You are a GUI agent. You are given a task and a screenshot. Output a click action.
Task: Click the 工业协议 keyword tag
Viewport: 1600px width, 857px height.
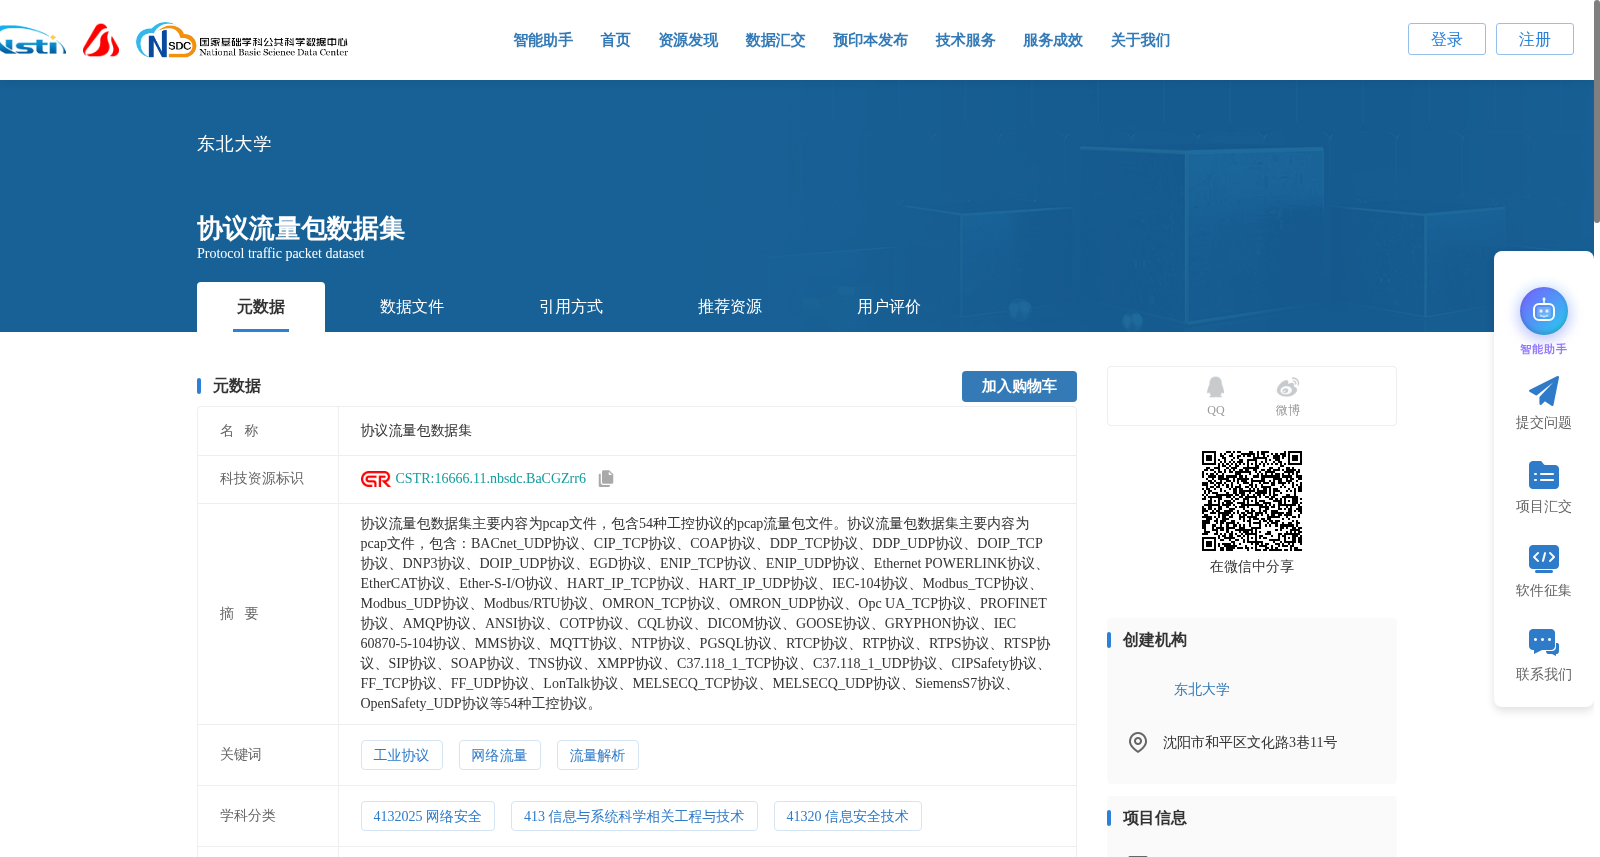401,756
